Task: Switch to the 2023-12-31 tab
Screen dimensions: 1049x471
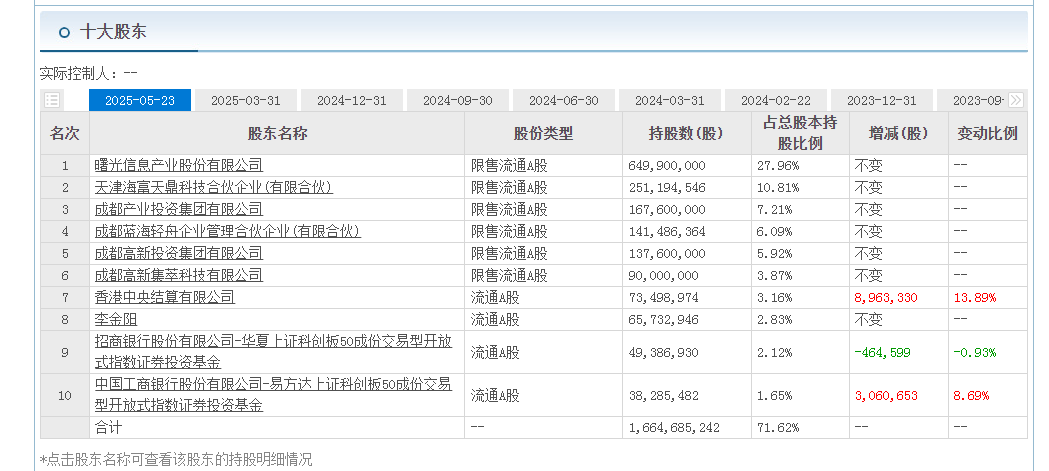Action: click(x=882, y=100)
